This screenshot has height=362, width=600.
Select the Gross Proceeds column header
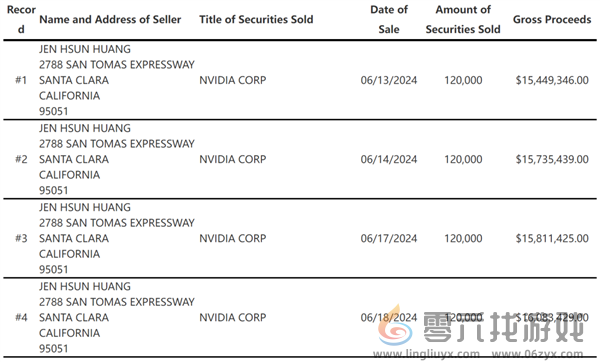pyautogui.click(x=552, y=20)
